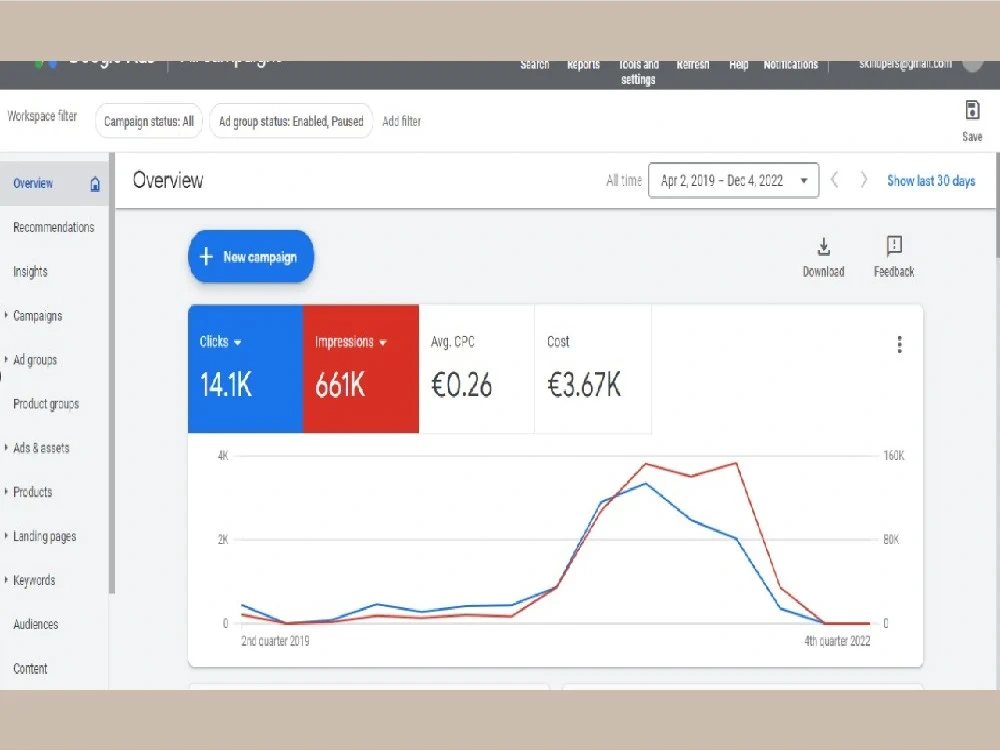Click the Campaign status: All filter chip
Image resolution: width=1000 pixels, height=750 pixels.
click(x=149, y=121)
